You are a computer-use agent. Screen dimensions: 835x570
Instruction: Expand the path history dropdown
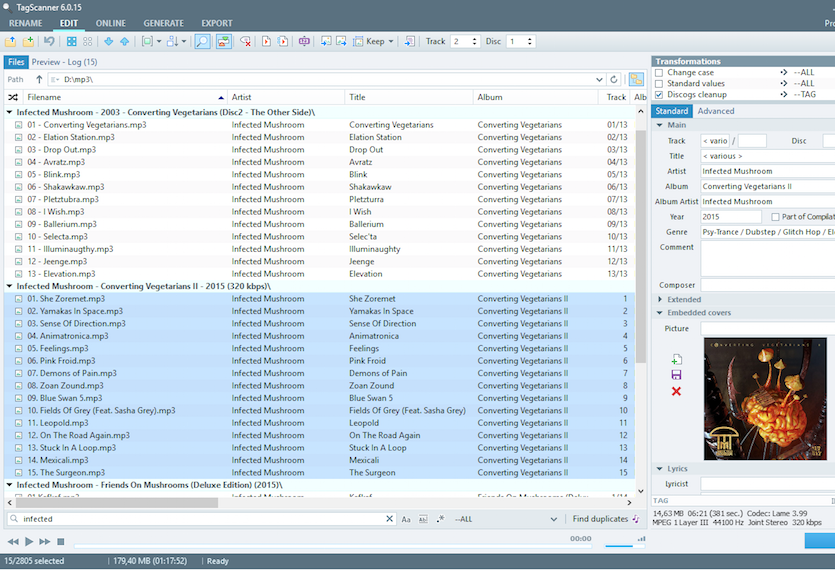point(599,79)
